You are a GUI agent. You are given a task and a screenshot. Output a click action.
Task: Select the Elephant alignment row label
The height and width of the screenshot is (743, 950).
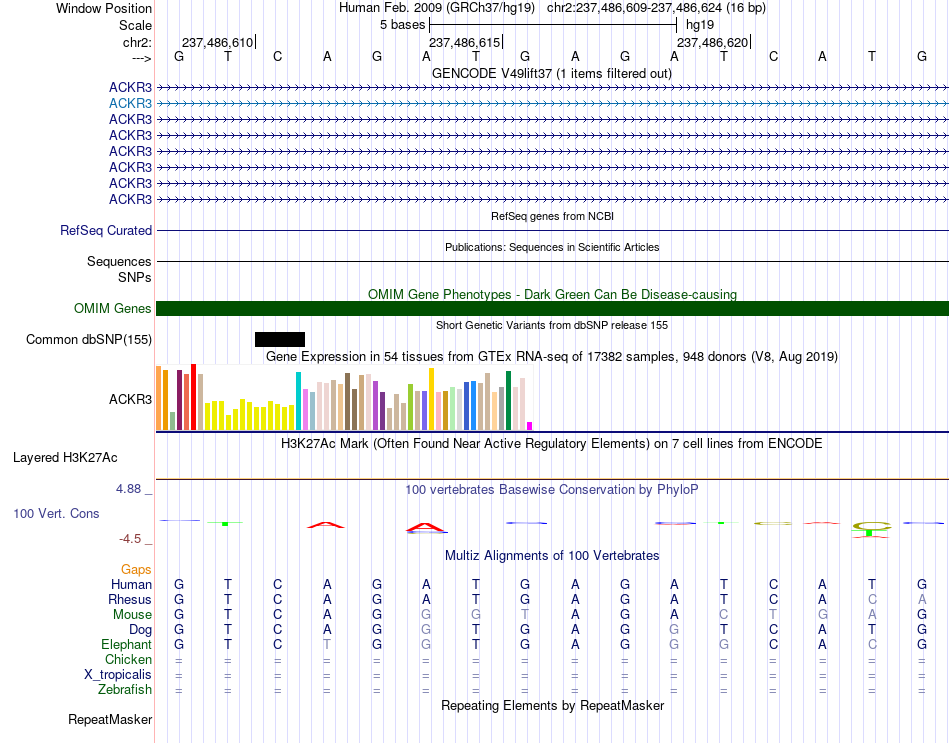tap(127, 644)
